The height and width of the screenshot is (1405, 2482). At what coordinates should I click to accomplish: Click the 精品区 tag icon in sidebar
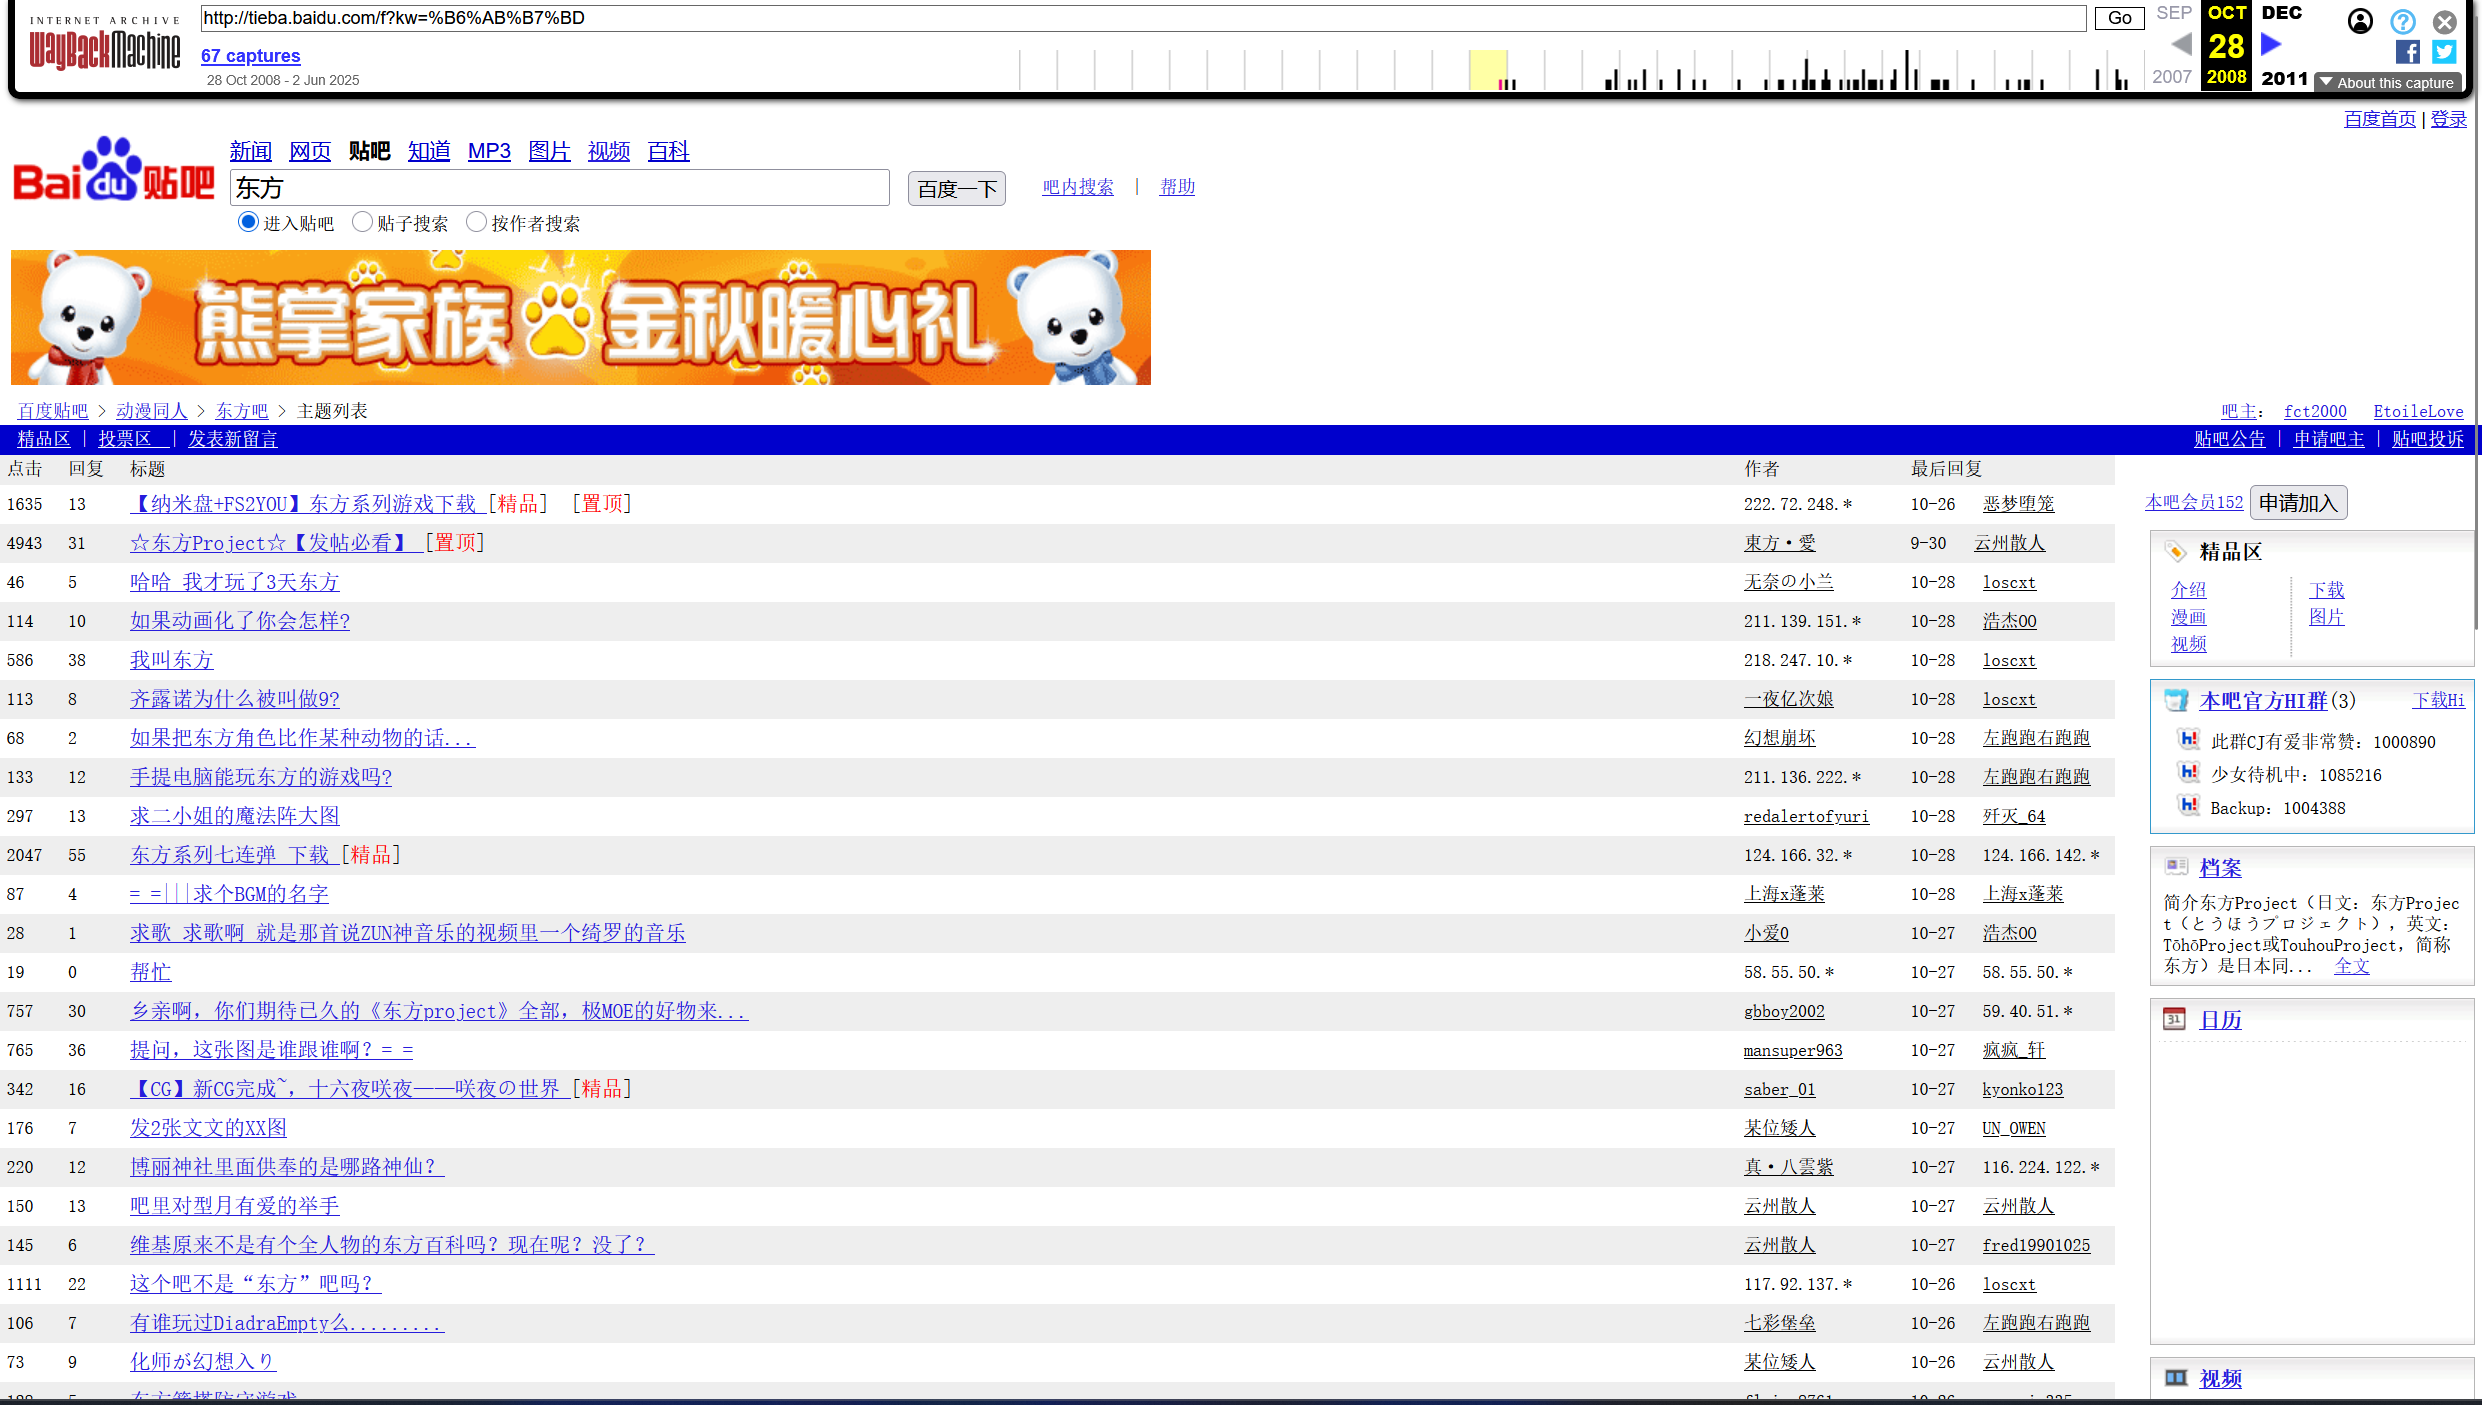pos(2175,552)
